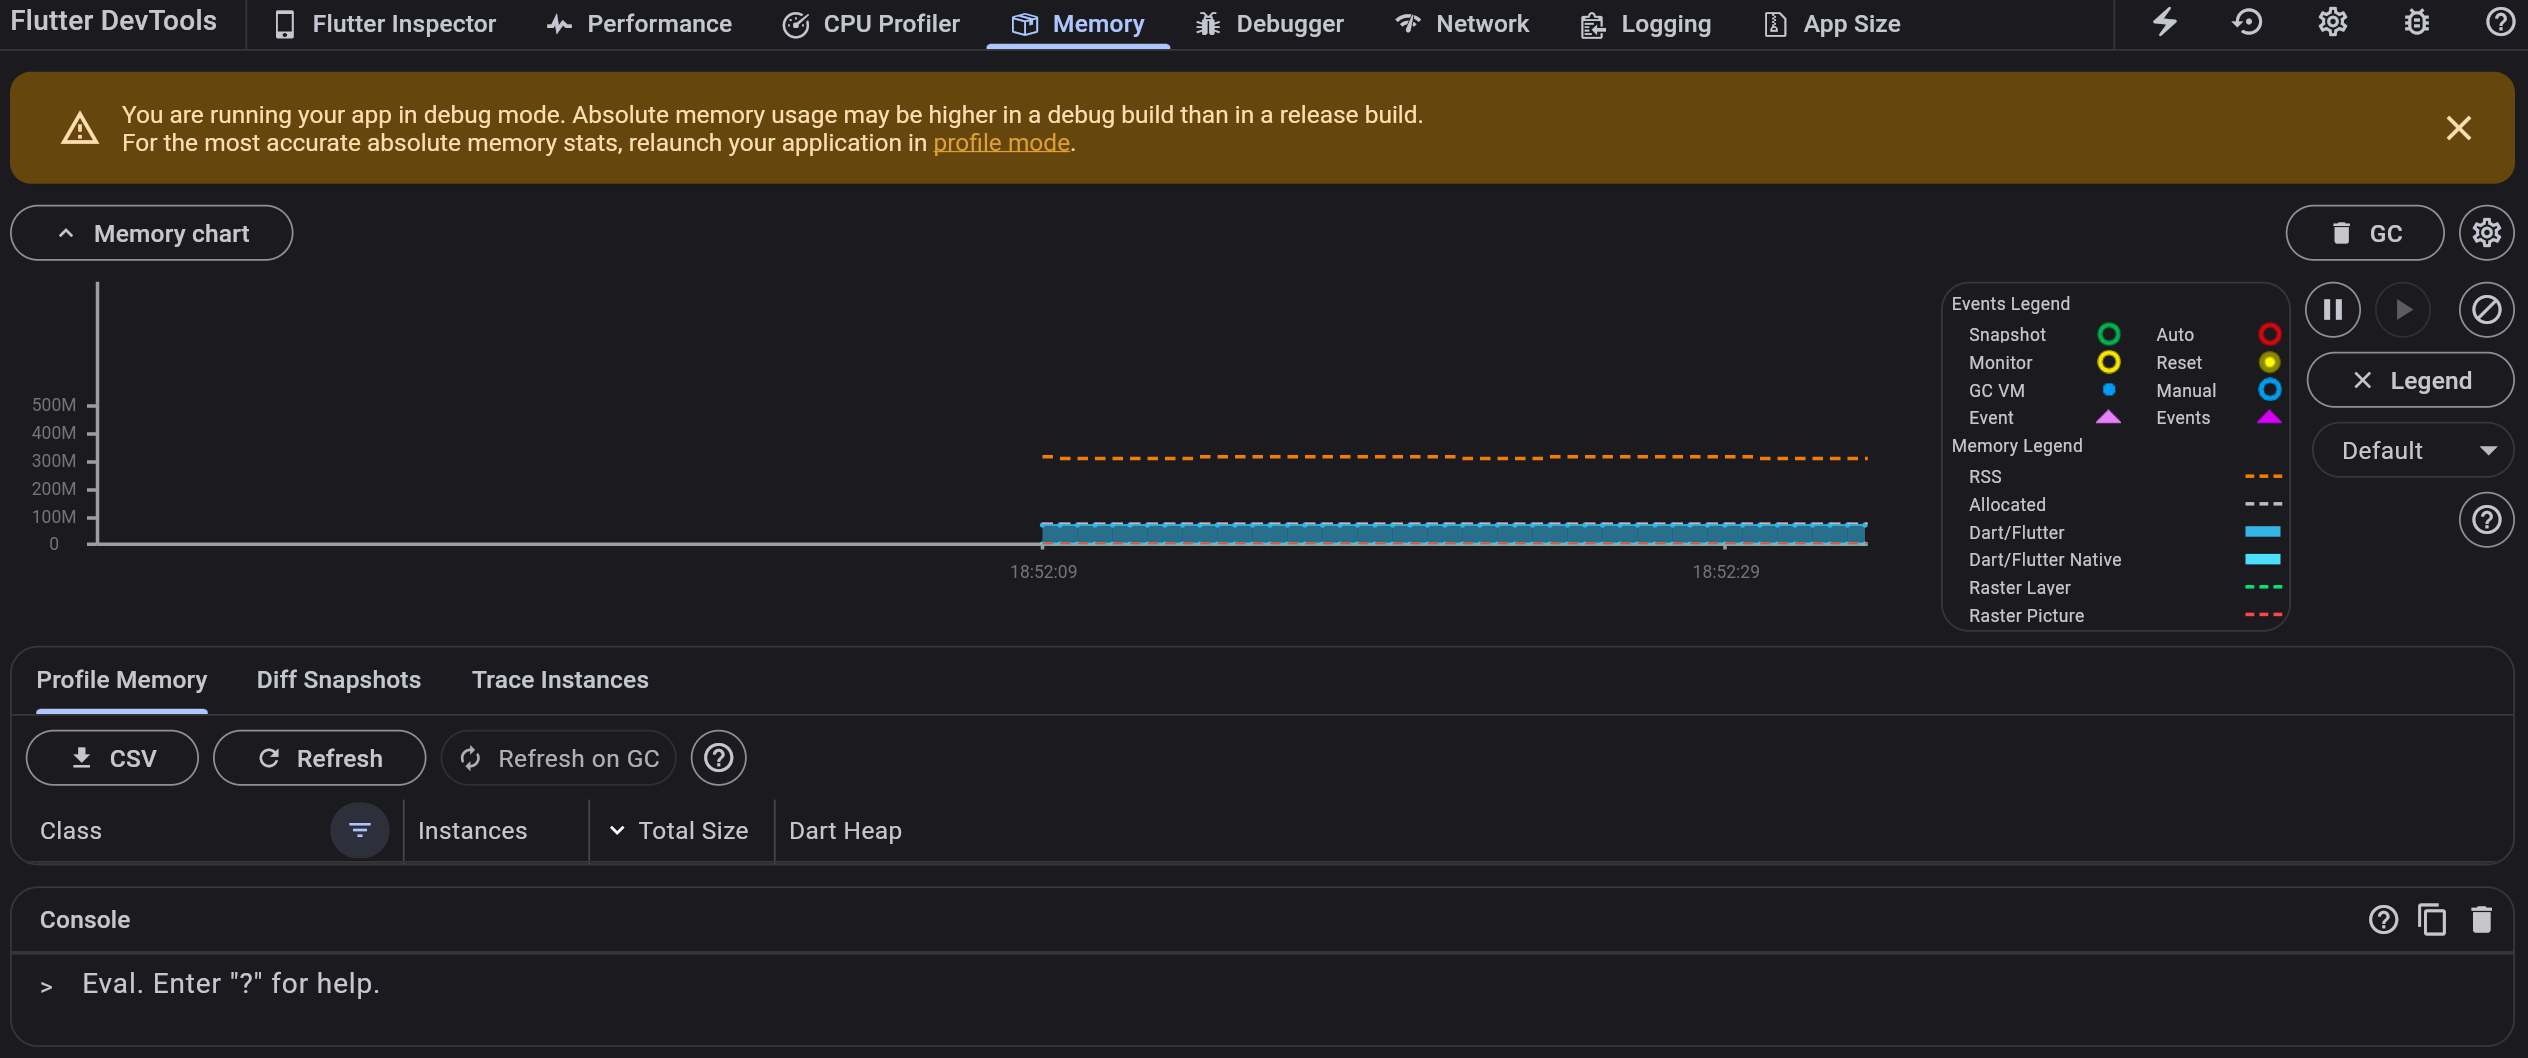Click the RSS orange dashed legend swatch
This screenshot has height=1058, width=2528.
2263,477
